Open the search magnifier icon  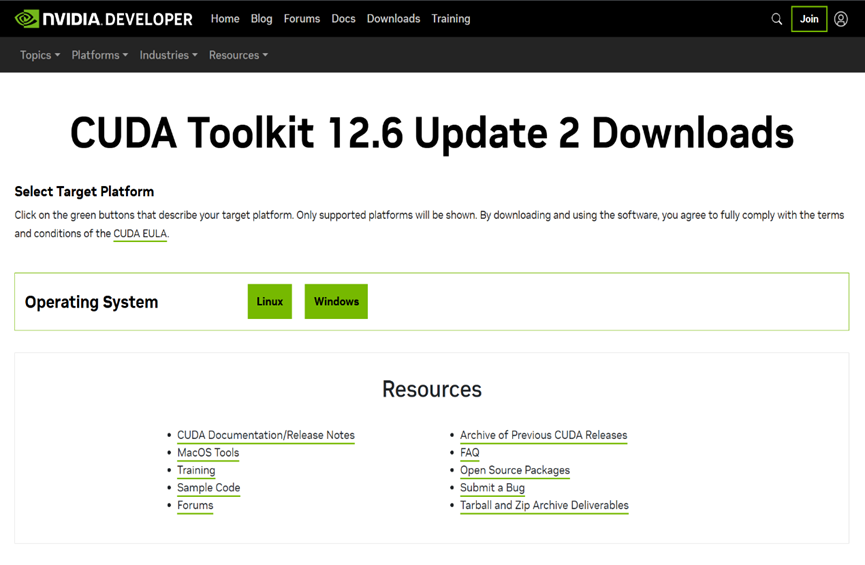click(x=776, y=19)
